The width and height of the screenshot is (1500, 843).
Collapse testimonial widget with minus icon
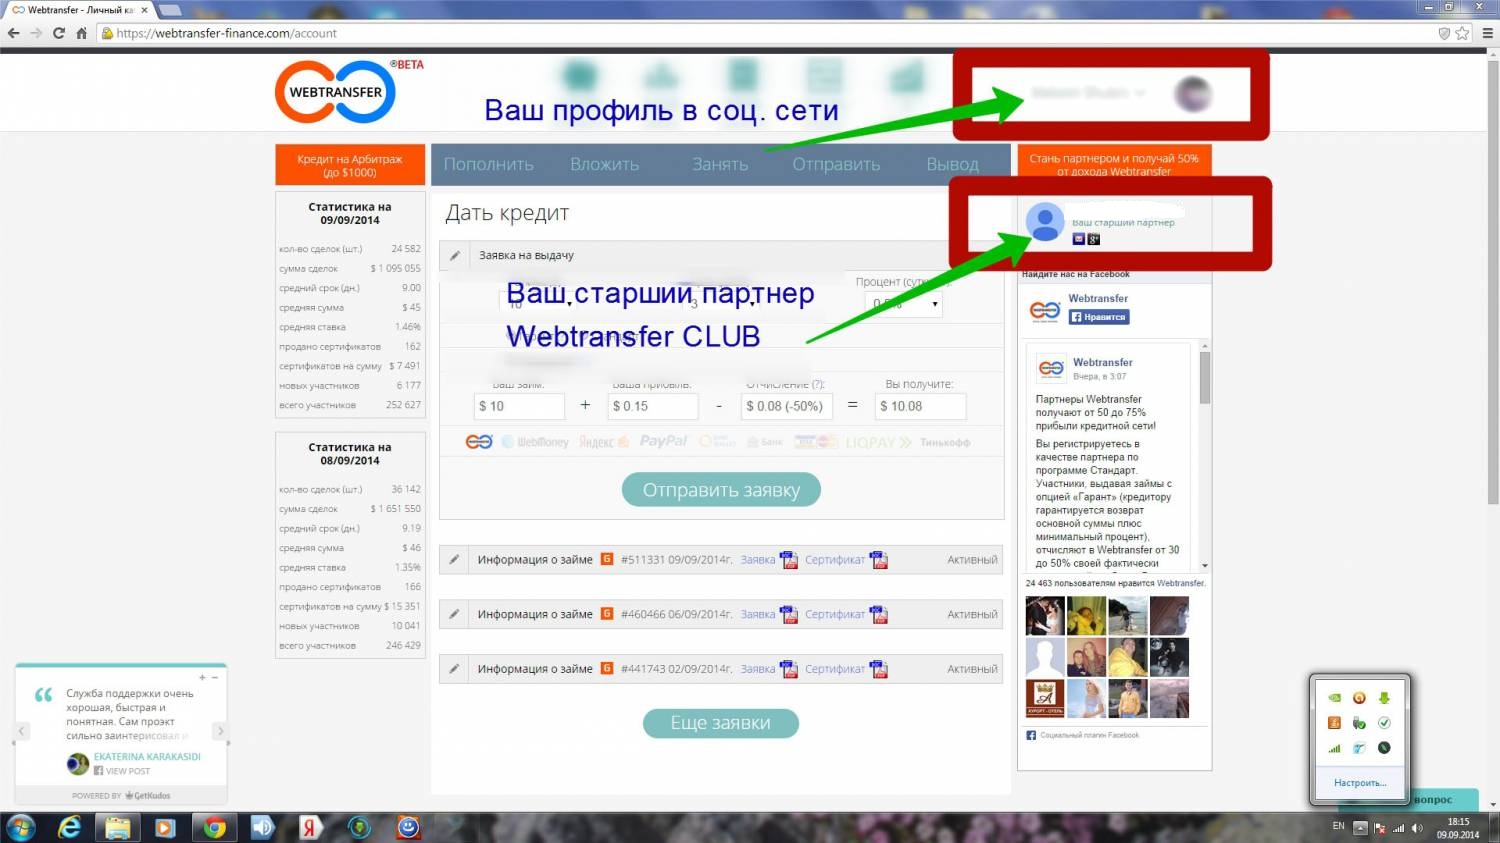214,677
